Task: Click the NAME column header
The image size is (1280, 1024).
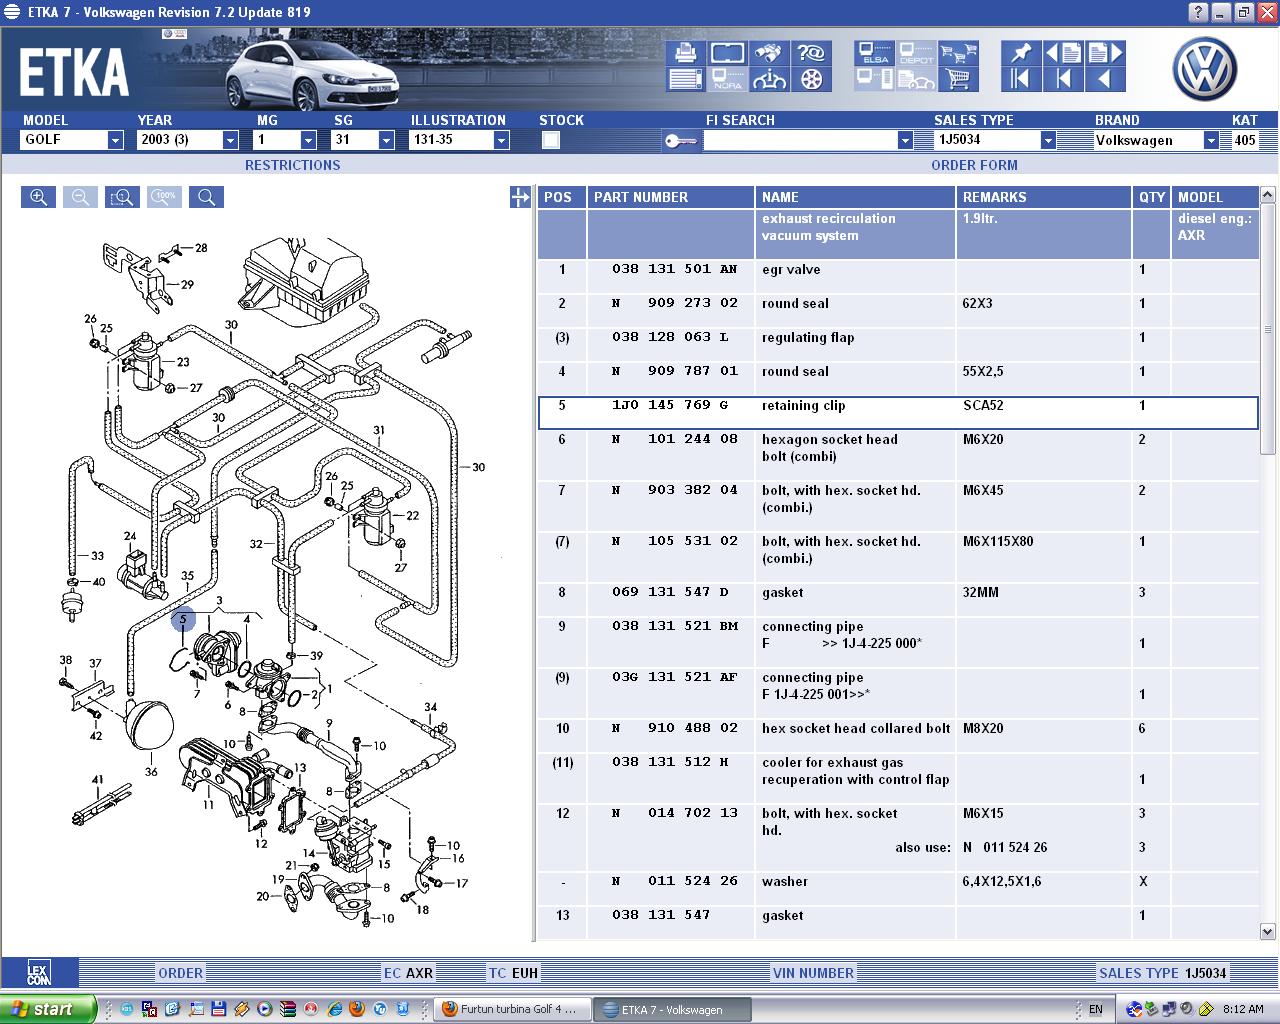Action: (x=855, y=197)
